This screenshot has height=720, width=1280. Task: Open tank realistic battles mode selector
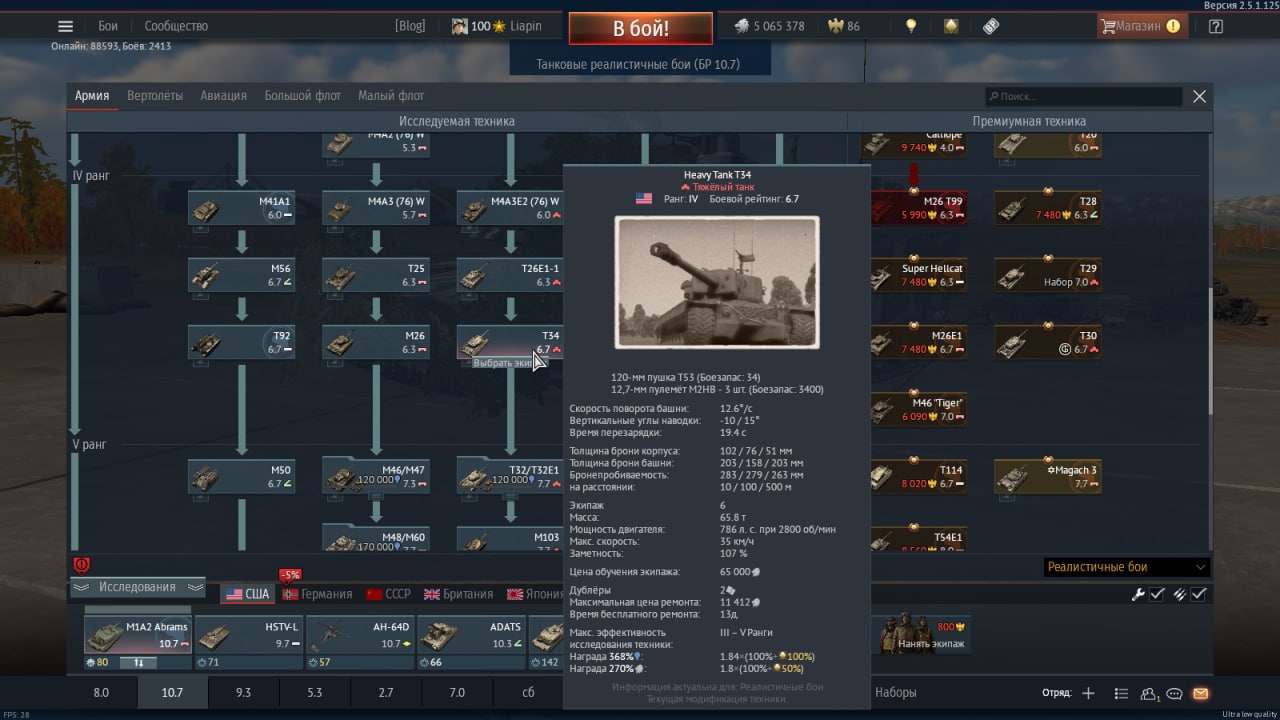point(638,64)
